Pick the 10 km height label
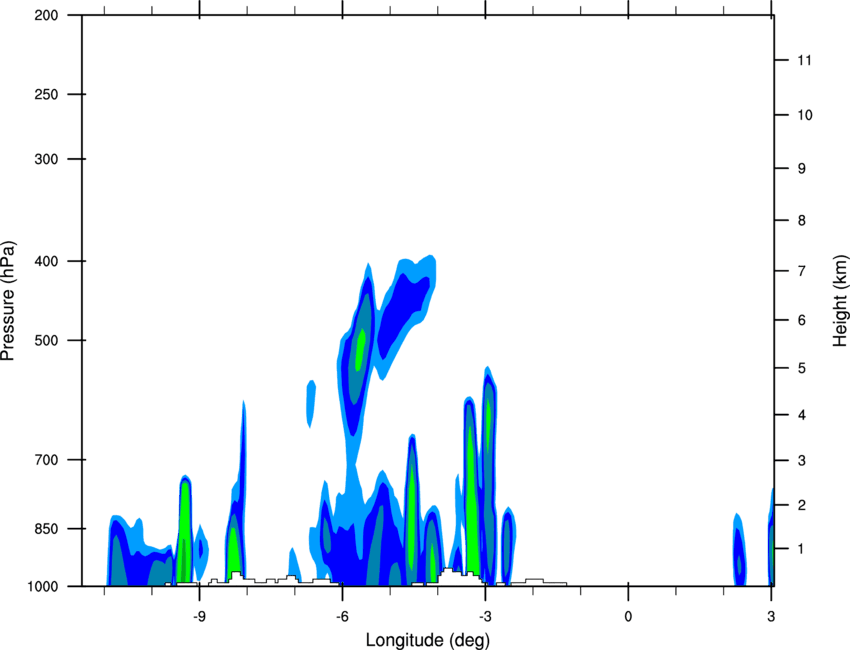This screenshot has height=650, width=850. point(805,115)
